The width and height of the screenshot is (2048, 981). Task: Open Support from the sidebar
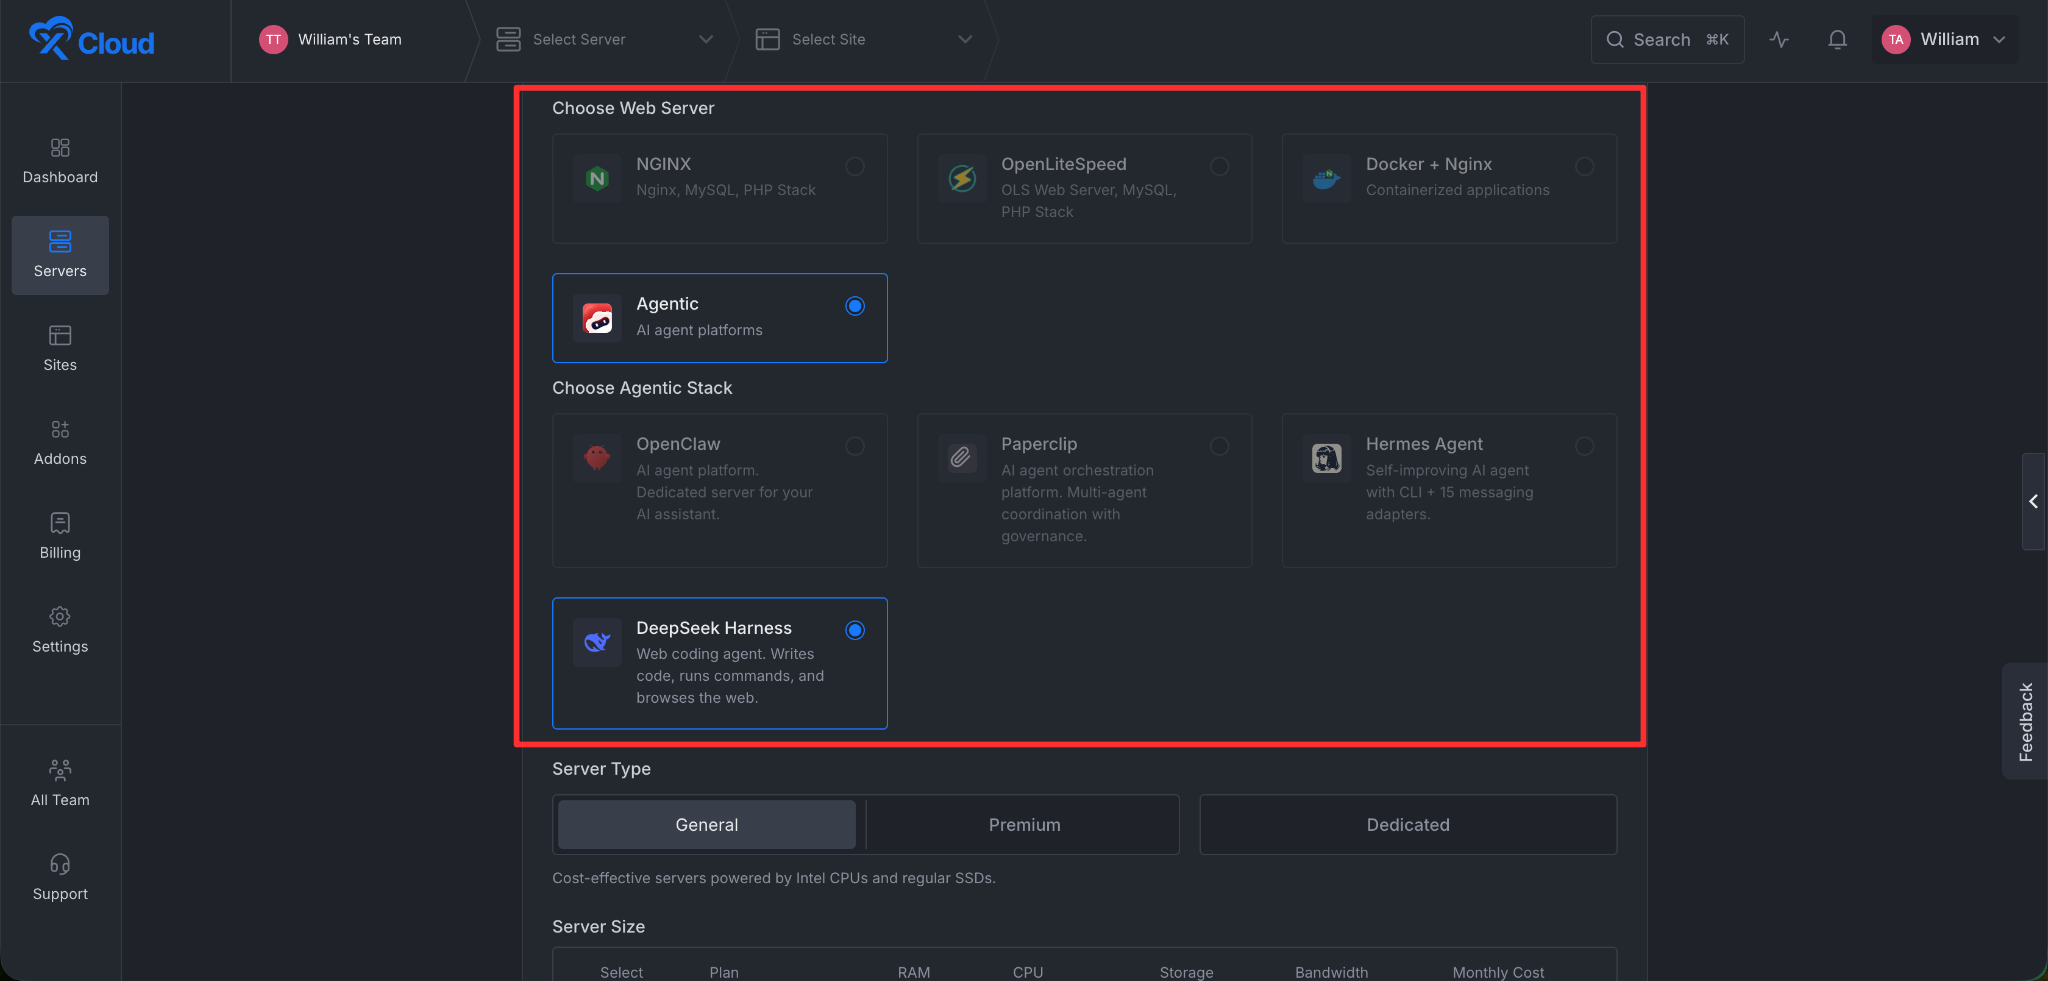[x=60, y=878]
